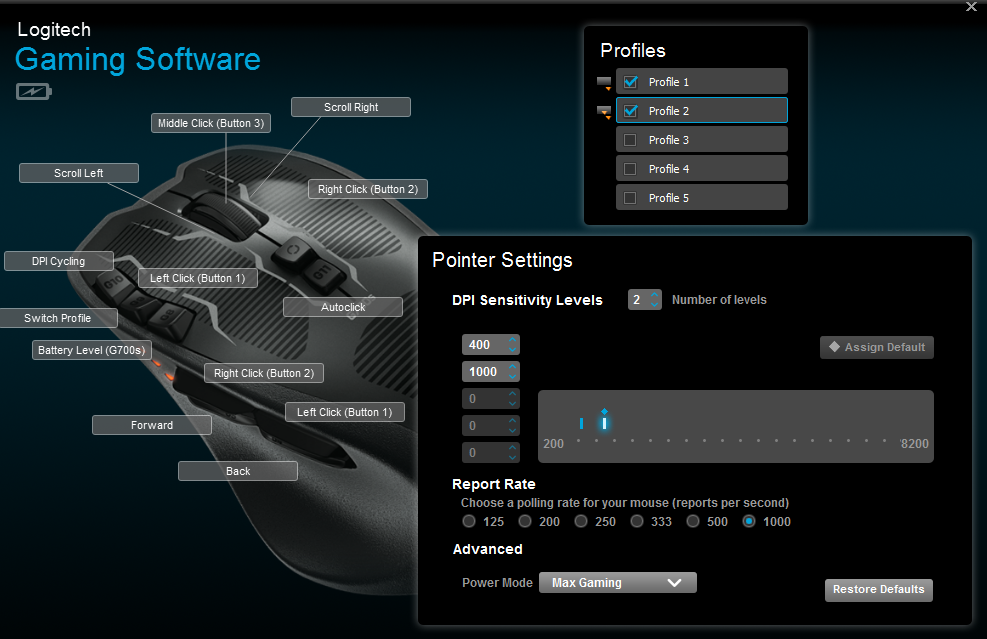Image resolution: width=987 pixels, height=639 pixels.
Task: Open the Battery Level (G700s) assignment
Action: tap(91, 350)
